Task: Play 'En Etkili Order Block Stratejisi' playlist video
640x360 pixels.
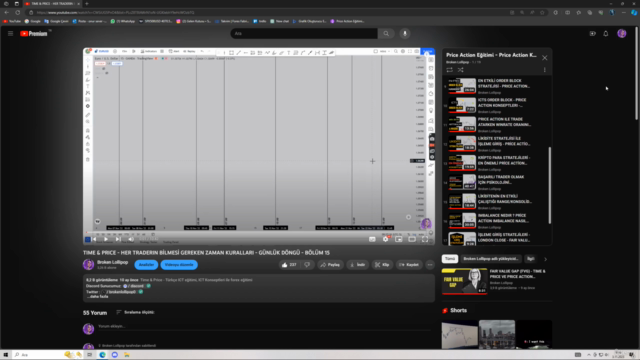Action: coord(496,86)
